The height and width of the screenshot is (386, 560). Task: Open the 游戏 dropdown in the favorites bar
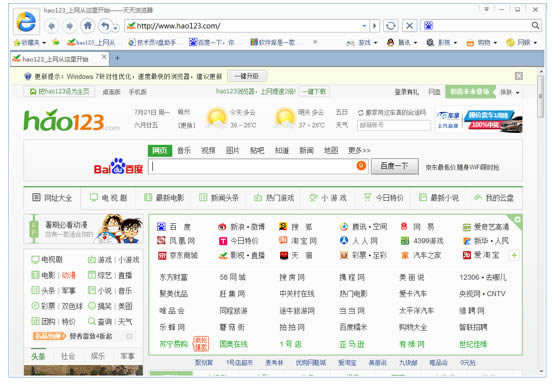coord(362,42)
